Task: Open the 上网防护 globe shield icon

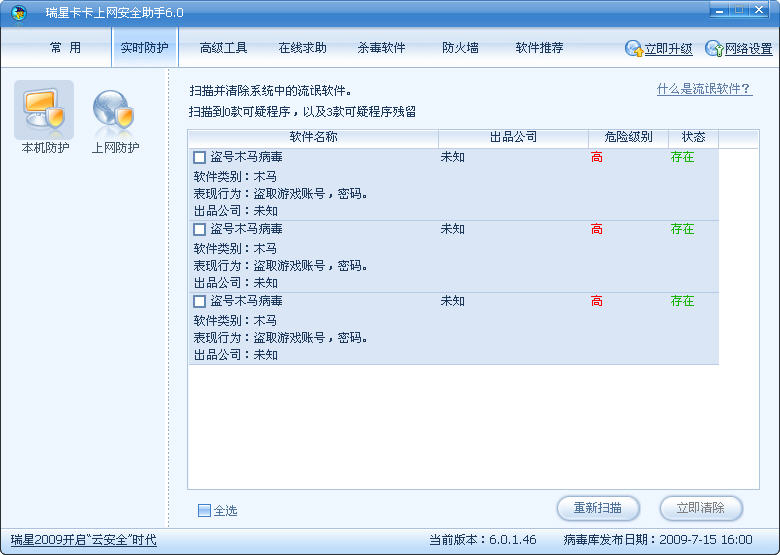Action: pyautogui.click(x=114, y=110)
